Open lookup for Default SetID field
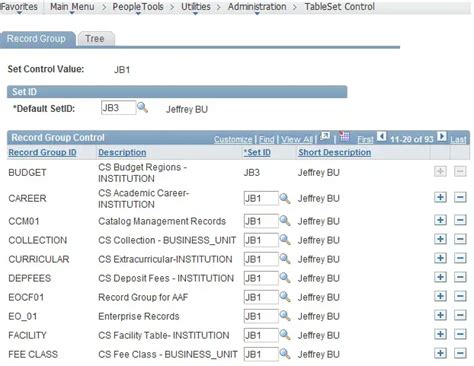Screen dimensions: 474x366 pyautogui.click(x=142, y=108)
